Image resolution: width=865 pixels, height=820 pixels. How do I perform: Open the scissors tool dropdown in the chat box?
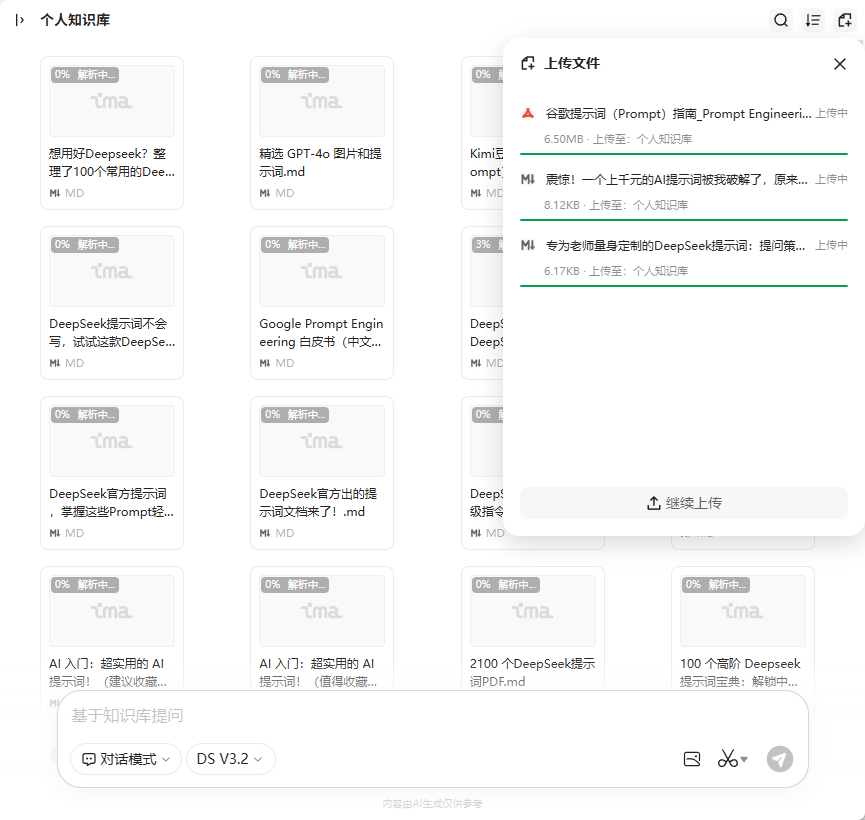pyautogui.click(x=732, y=759)
